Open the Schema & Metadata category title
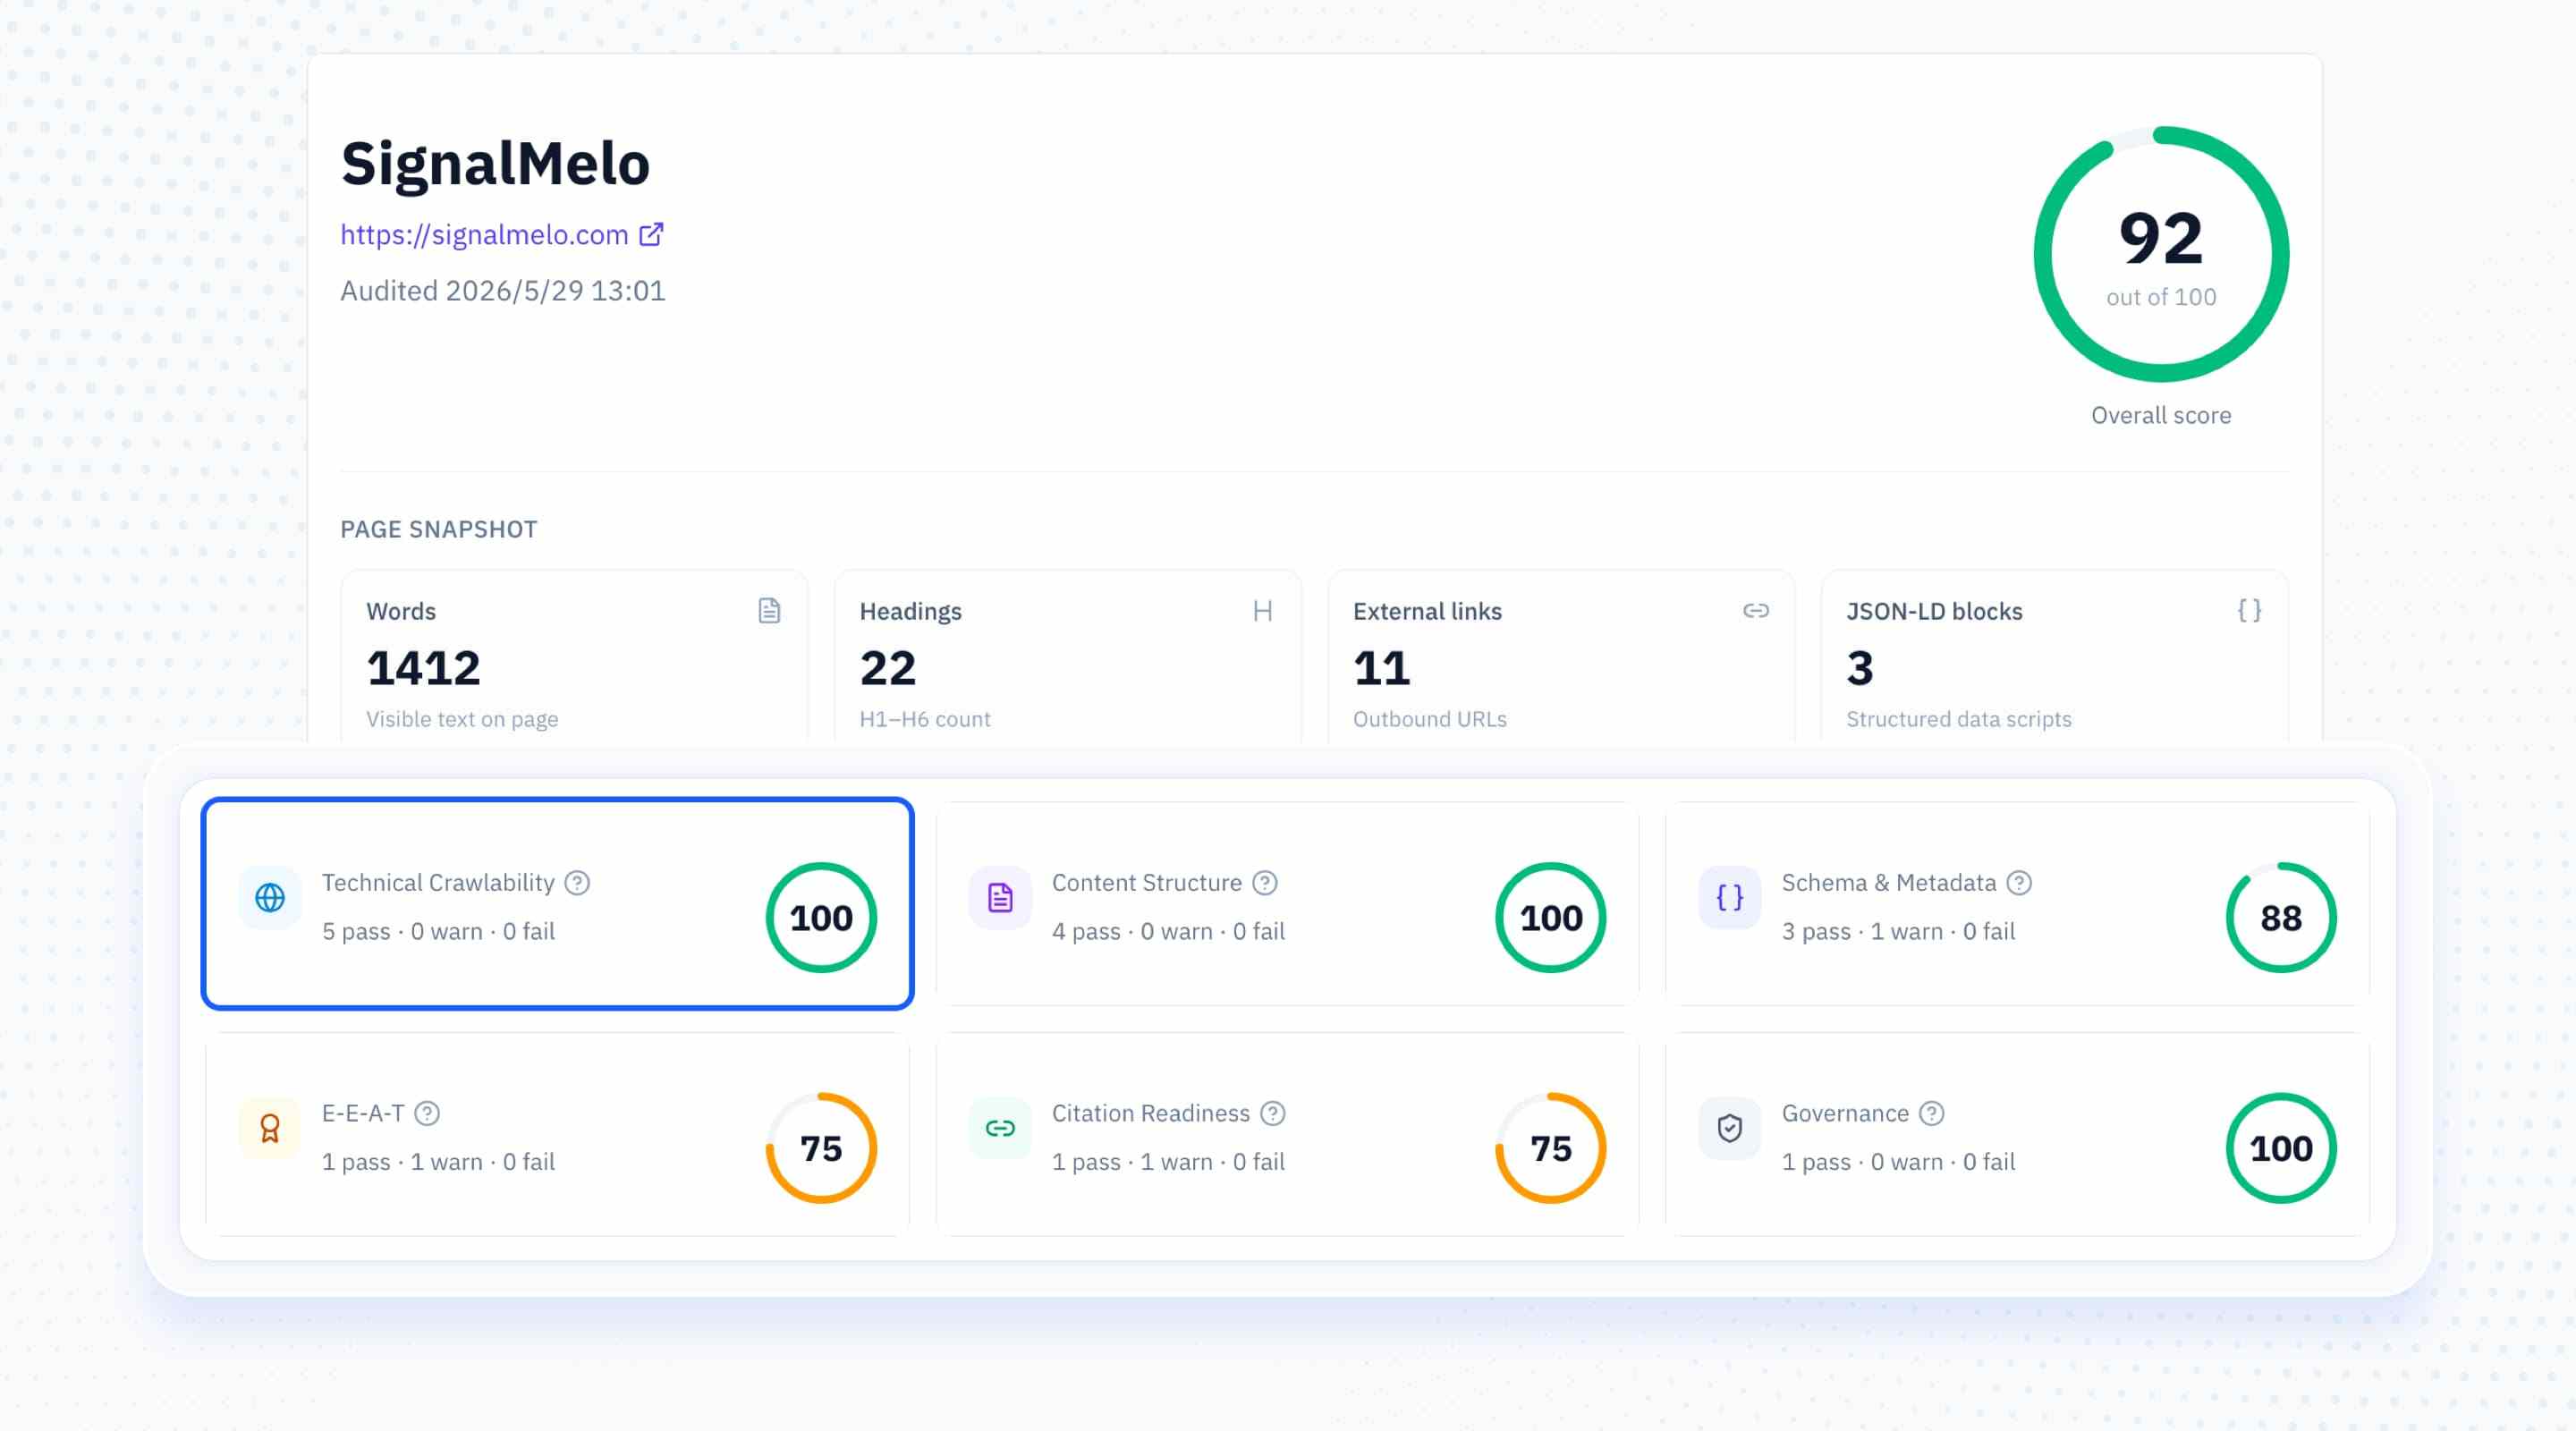Image resolution: width=2576 pixels, height=1431 pixels. coord(1889,883)
